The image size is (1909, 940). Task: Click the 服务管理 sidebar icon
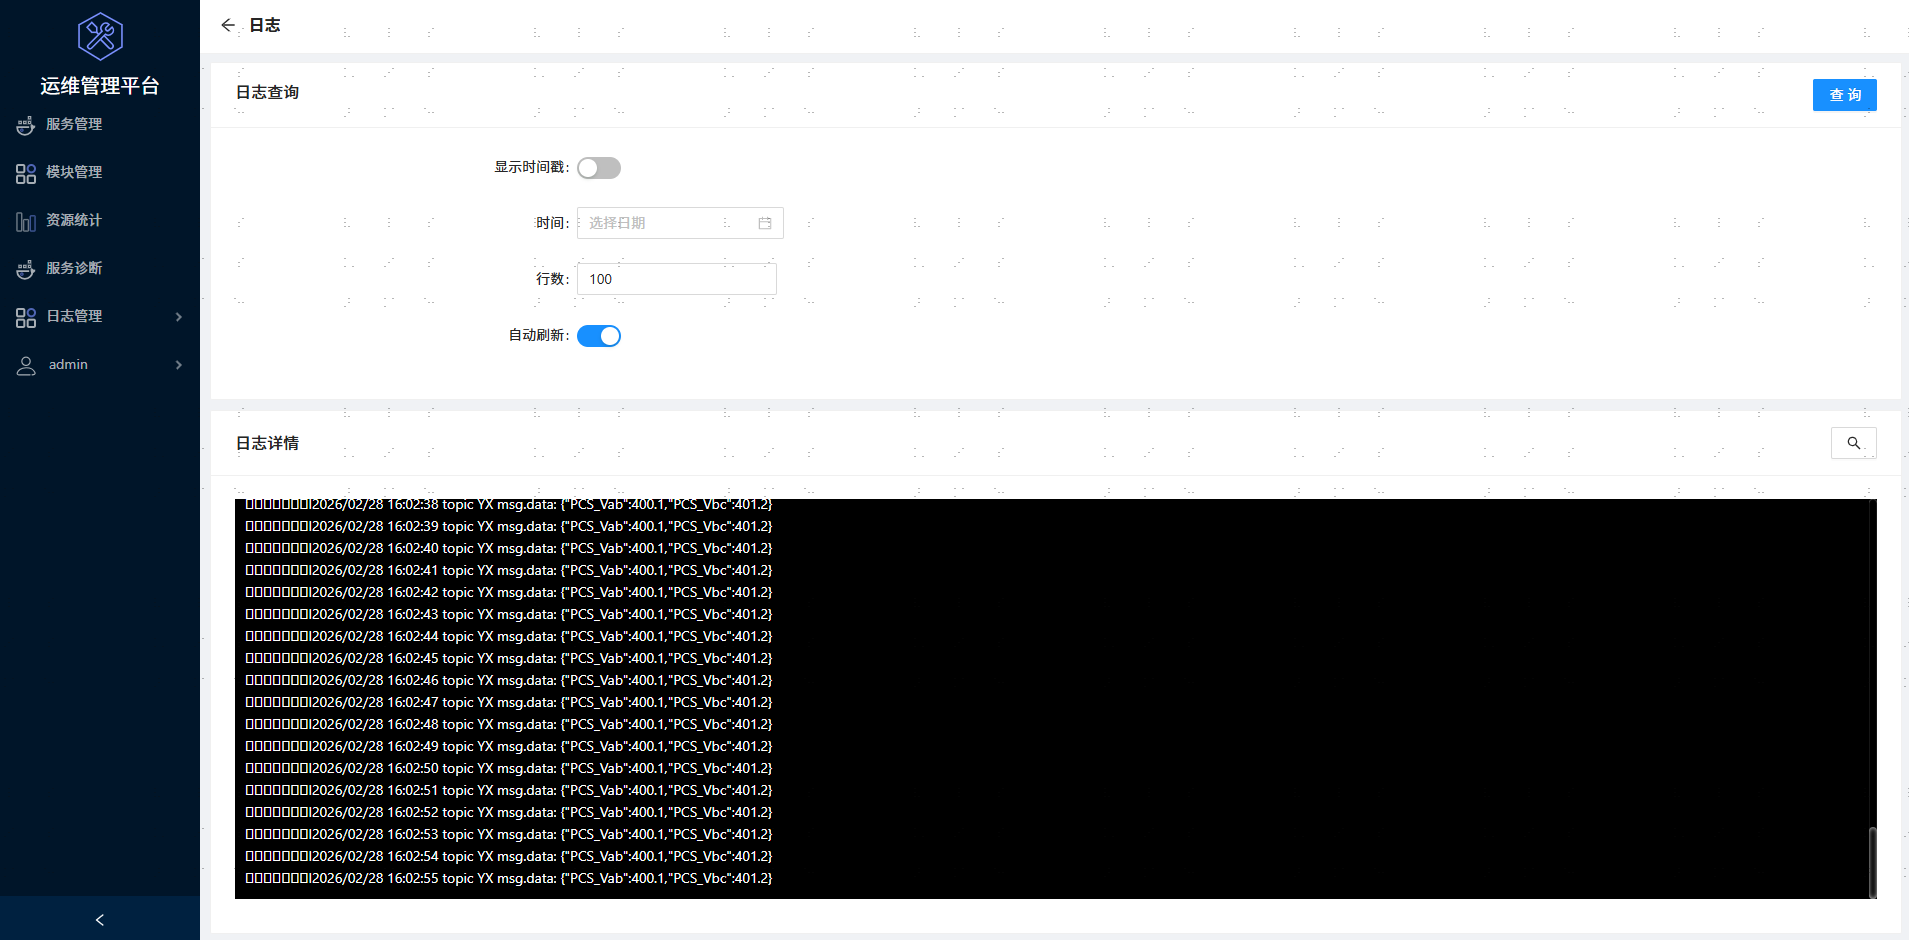26,125
